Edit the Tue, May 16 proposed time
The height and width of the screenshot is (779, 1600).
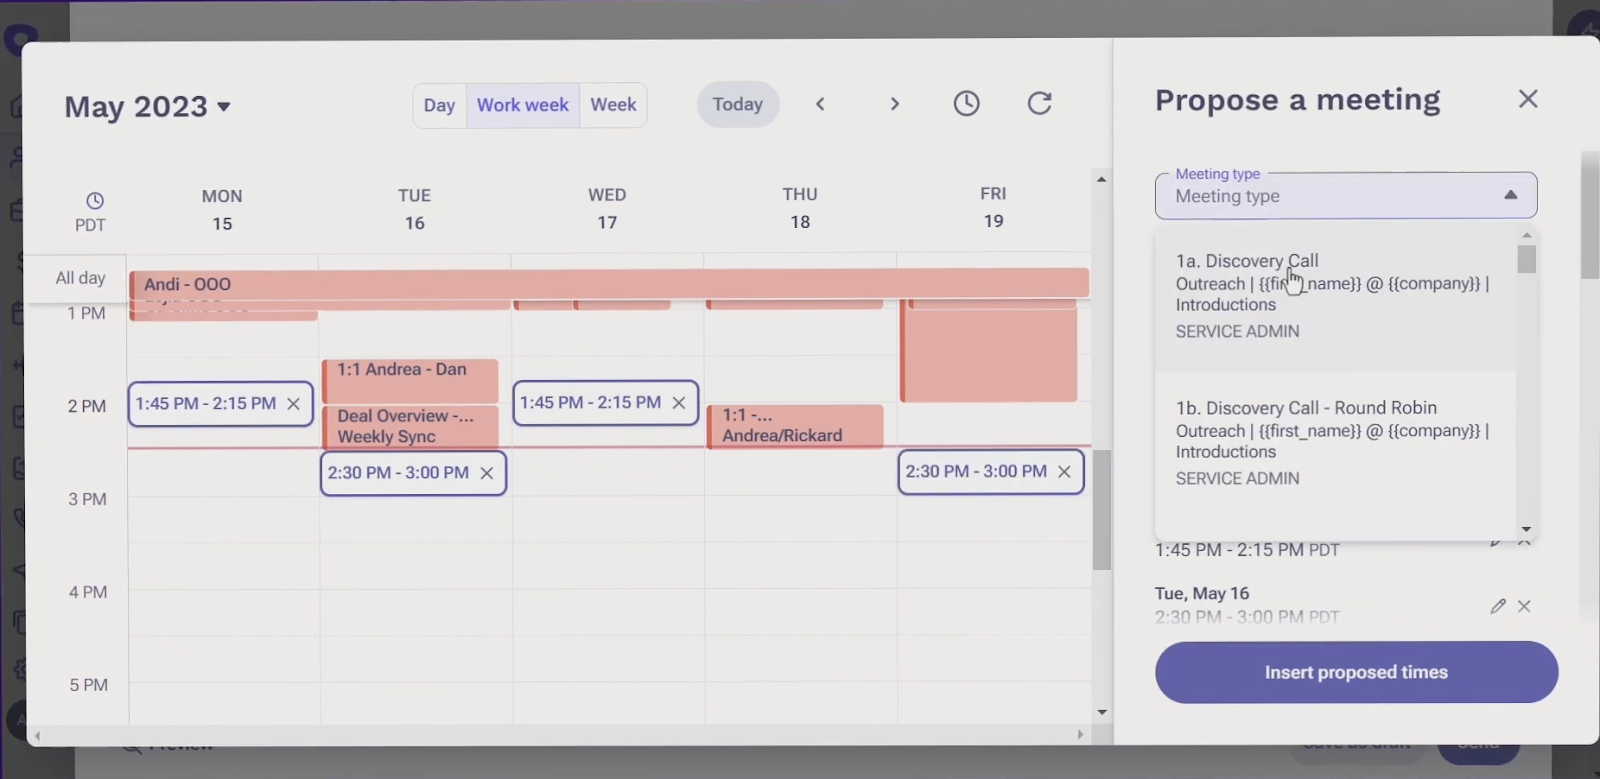click(x=1497, y=606)
